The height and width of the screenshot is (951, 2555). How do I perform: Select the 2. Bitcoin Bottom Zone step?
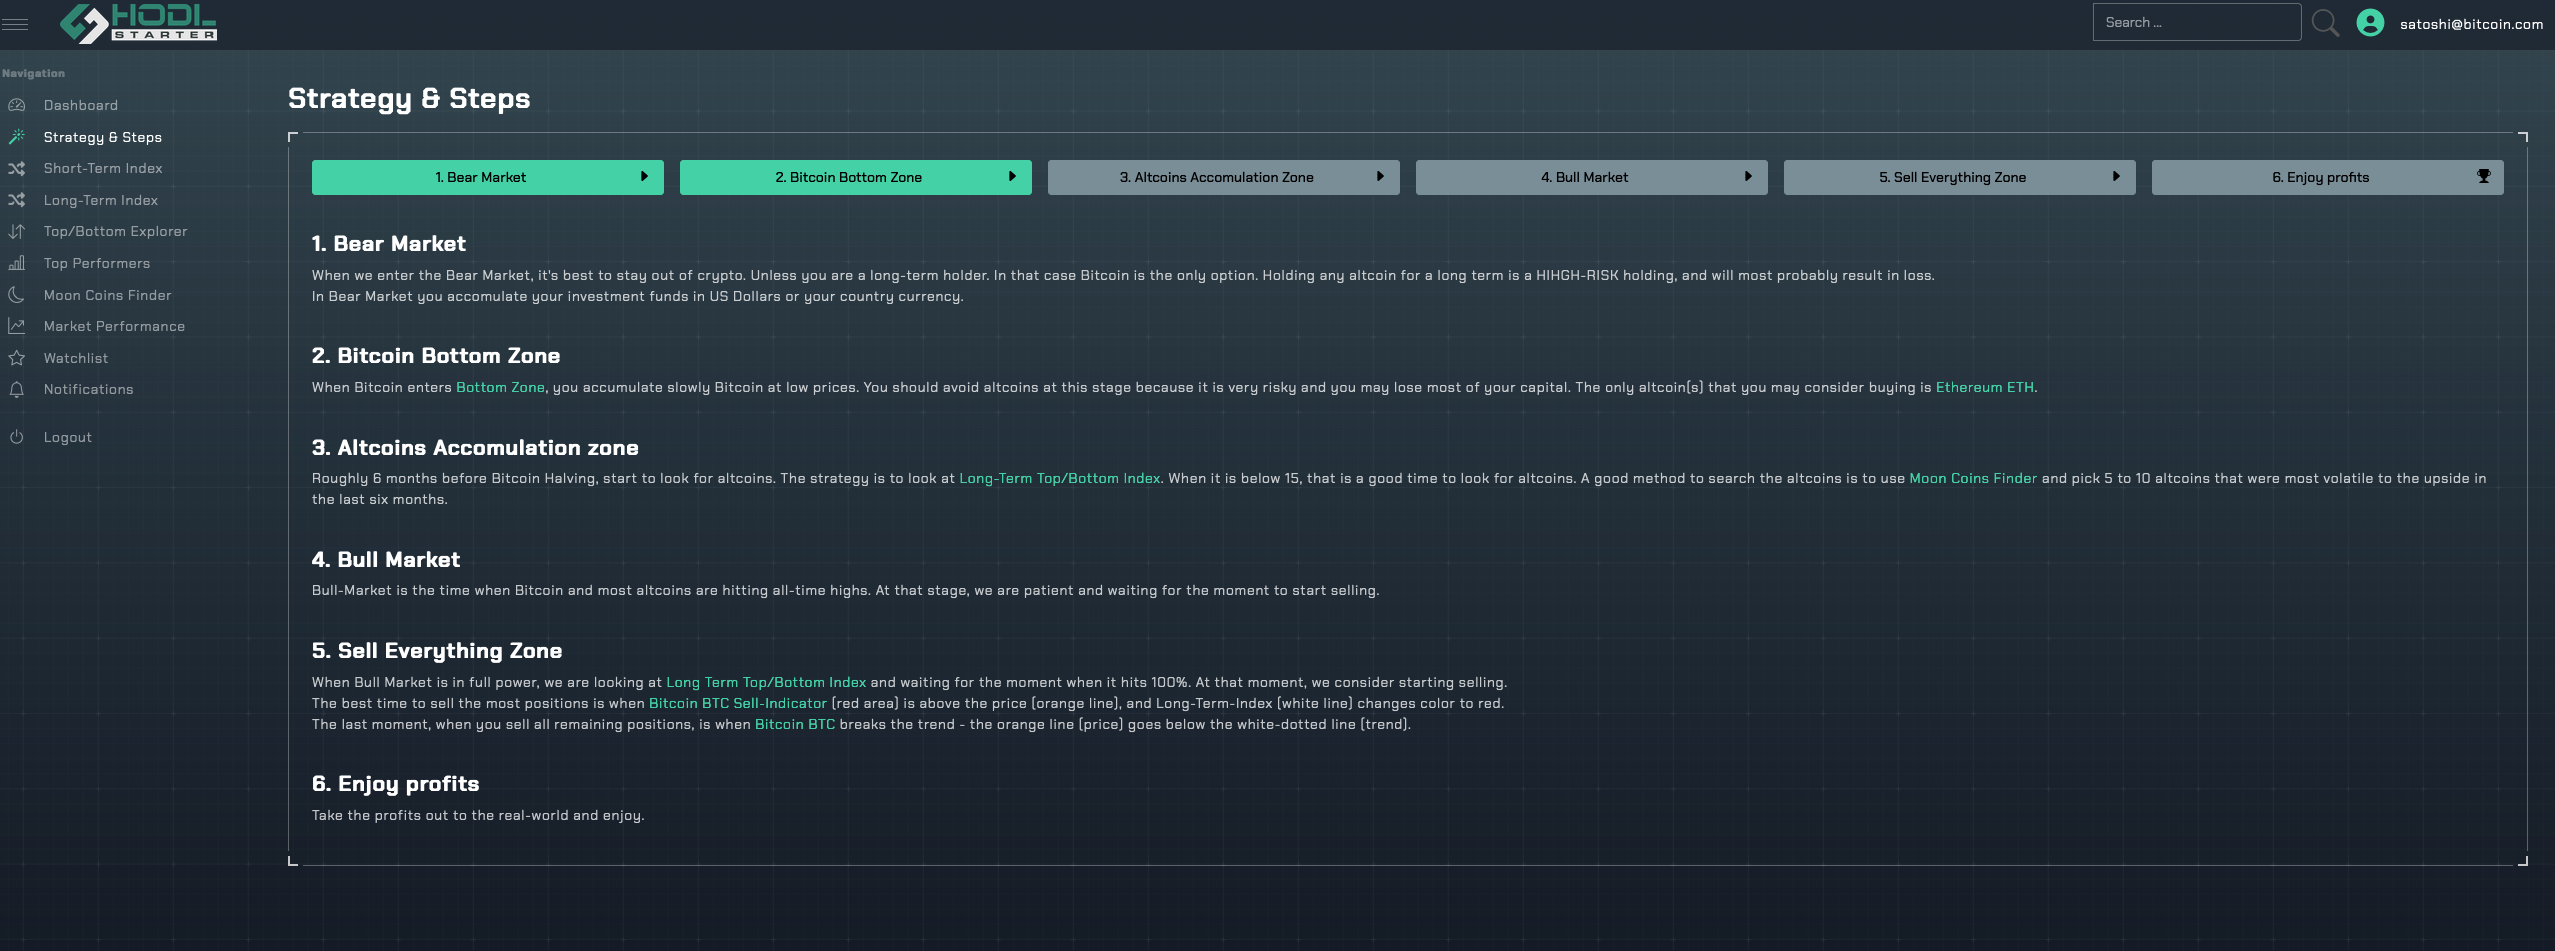[x=856, y=177]
